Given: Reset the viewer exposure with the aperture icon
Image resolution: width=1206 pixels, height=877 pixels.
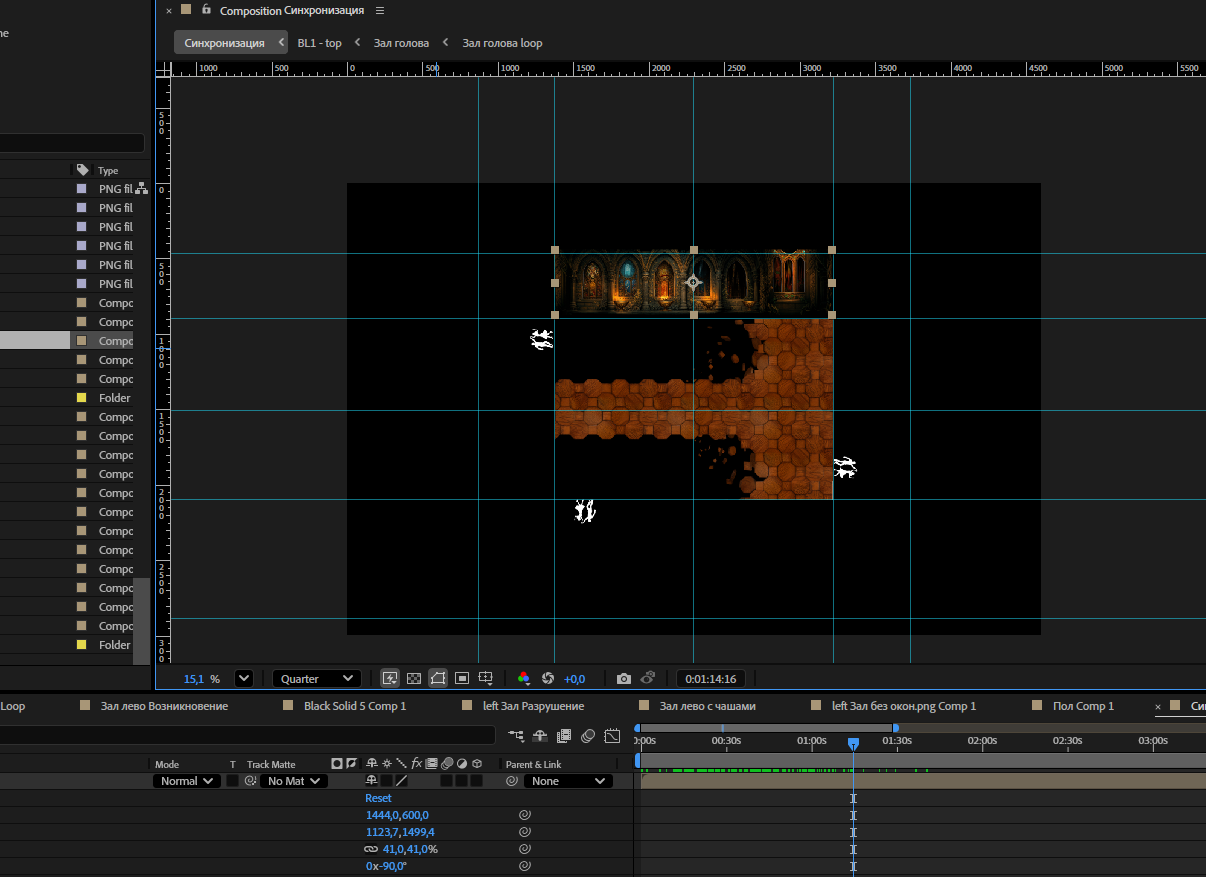Looking at the screenshot, I should 548,678.
